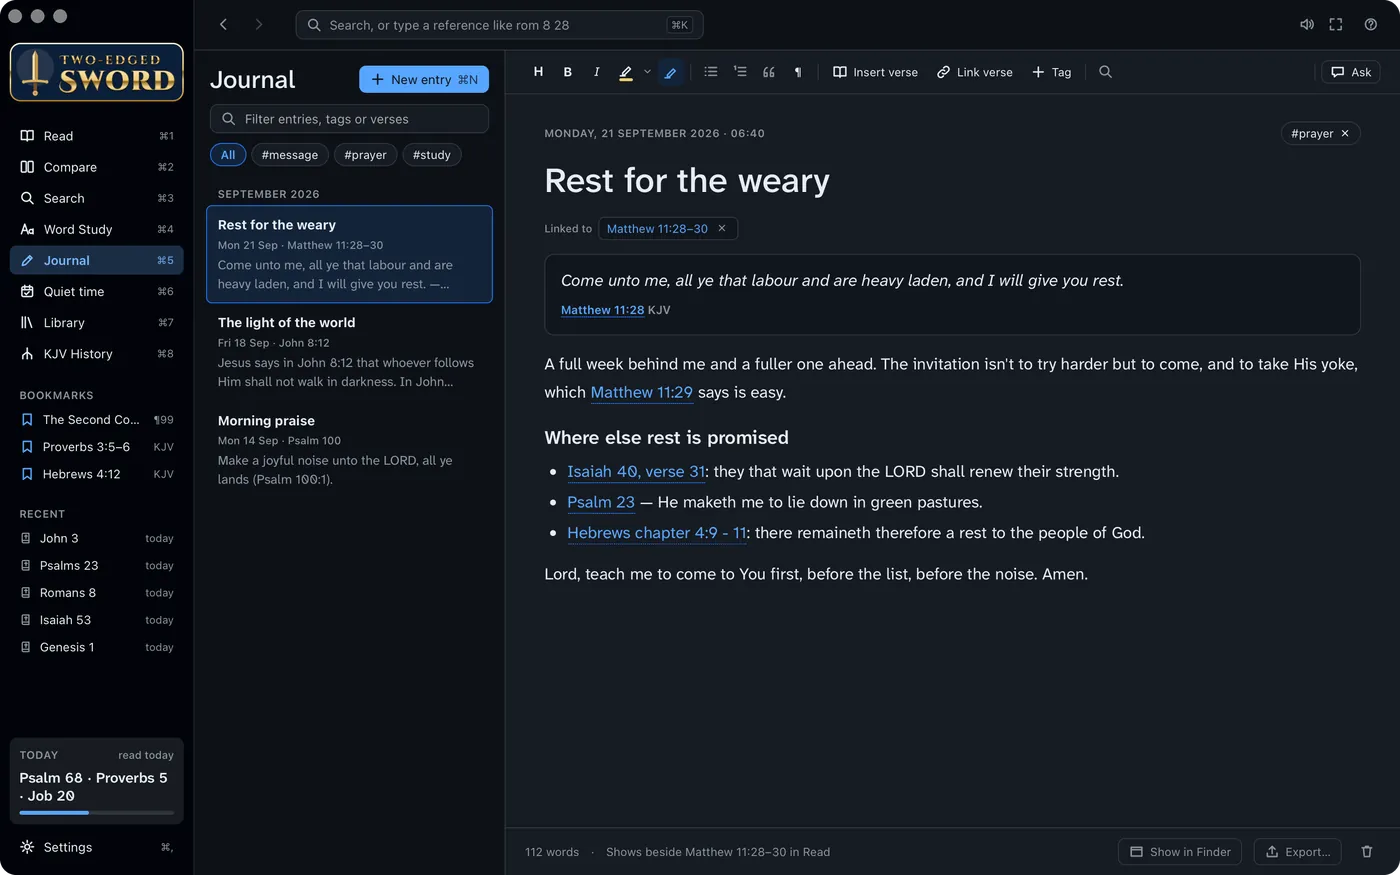Go to Quiet time in the sidebar
Viewport: 1400px width, 875px height.
coord(97,291)
